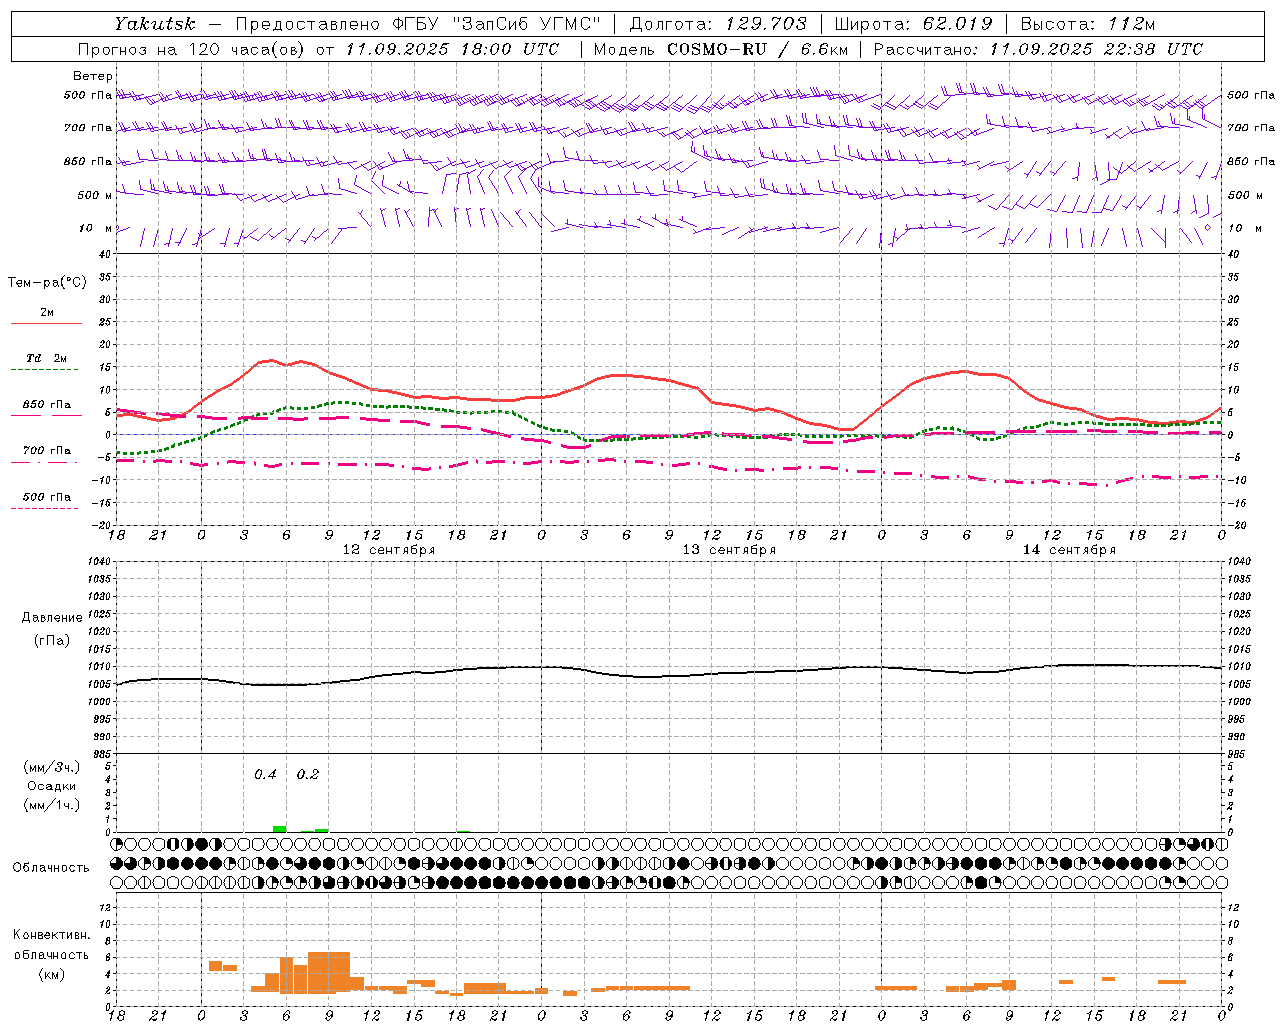The width and height of the screenshot is (1280, 1024).
Task: Click the green precipitation bar below '0.4'
Action: [x=279, y=829]
